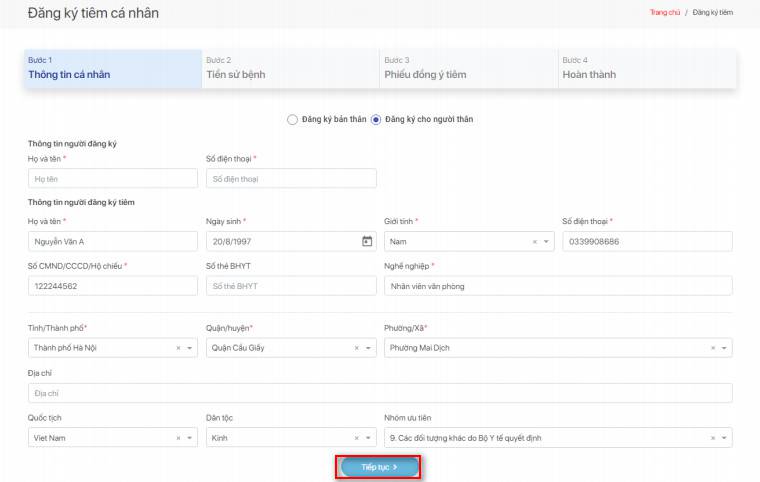Expand the Tỉnh/Thành phố dropdown arrow
This screenshot has width=760, height=482.
[189, 348]
